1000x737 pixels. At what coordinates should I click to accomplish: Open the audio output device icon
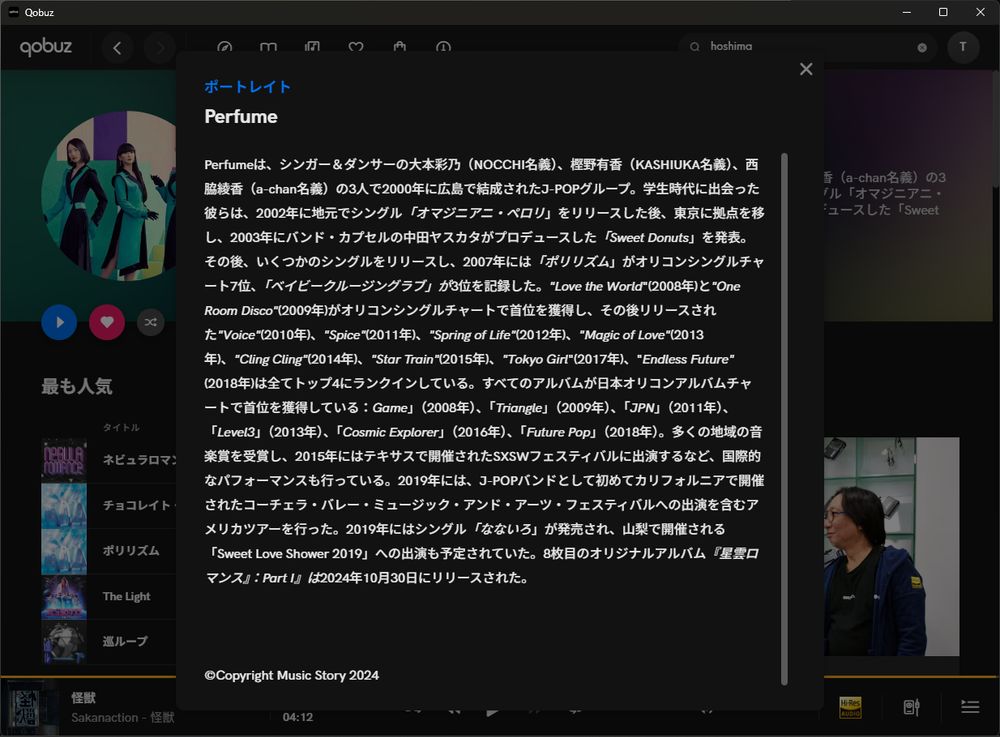(x=911, y=707)
